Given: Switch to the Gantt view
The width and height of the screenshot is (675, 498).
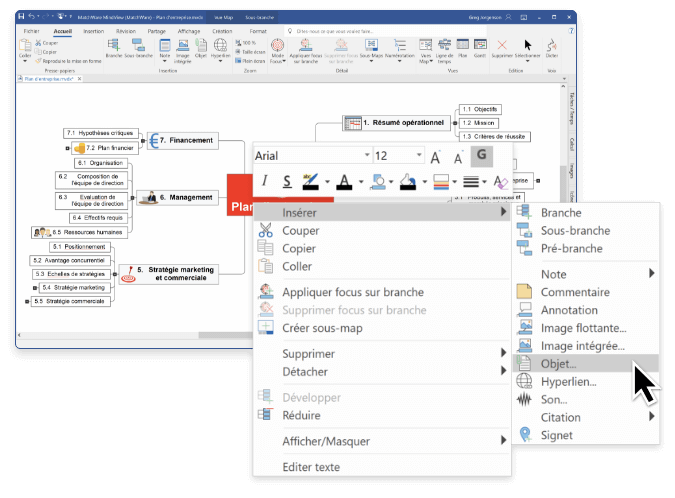Looking at the screenshot, I should (480, 48).
